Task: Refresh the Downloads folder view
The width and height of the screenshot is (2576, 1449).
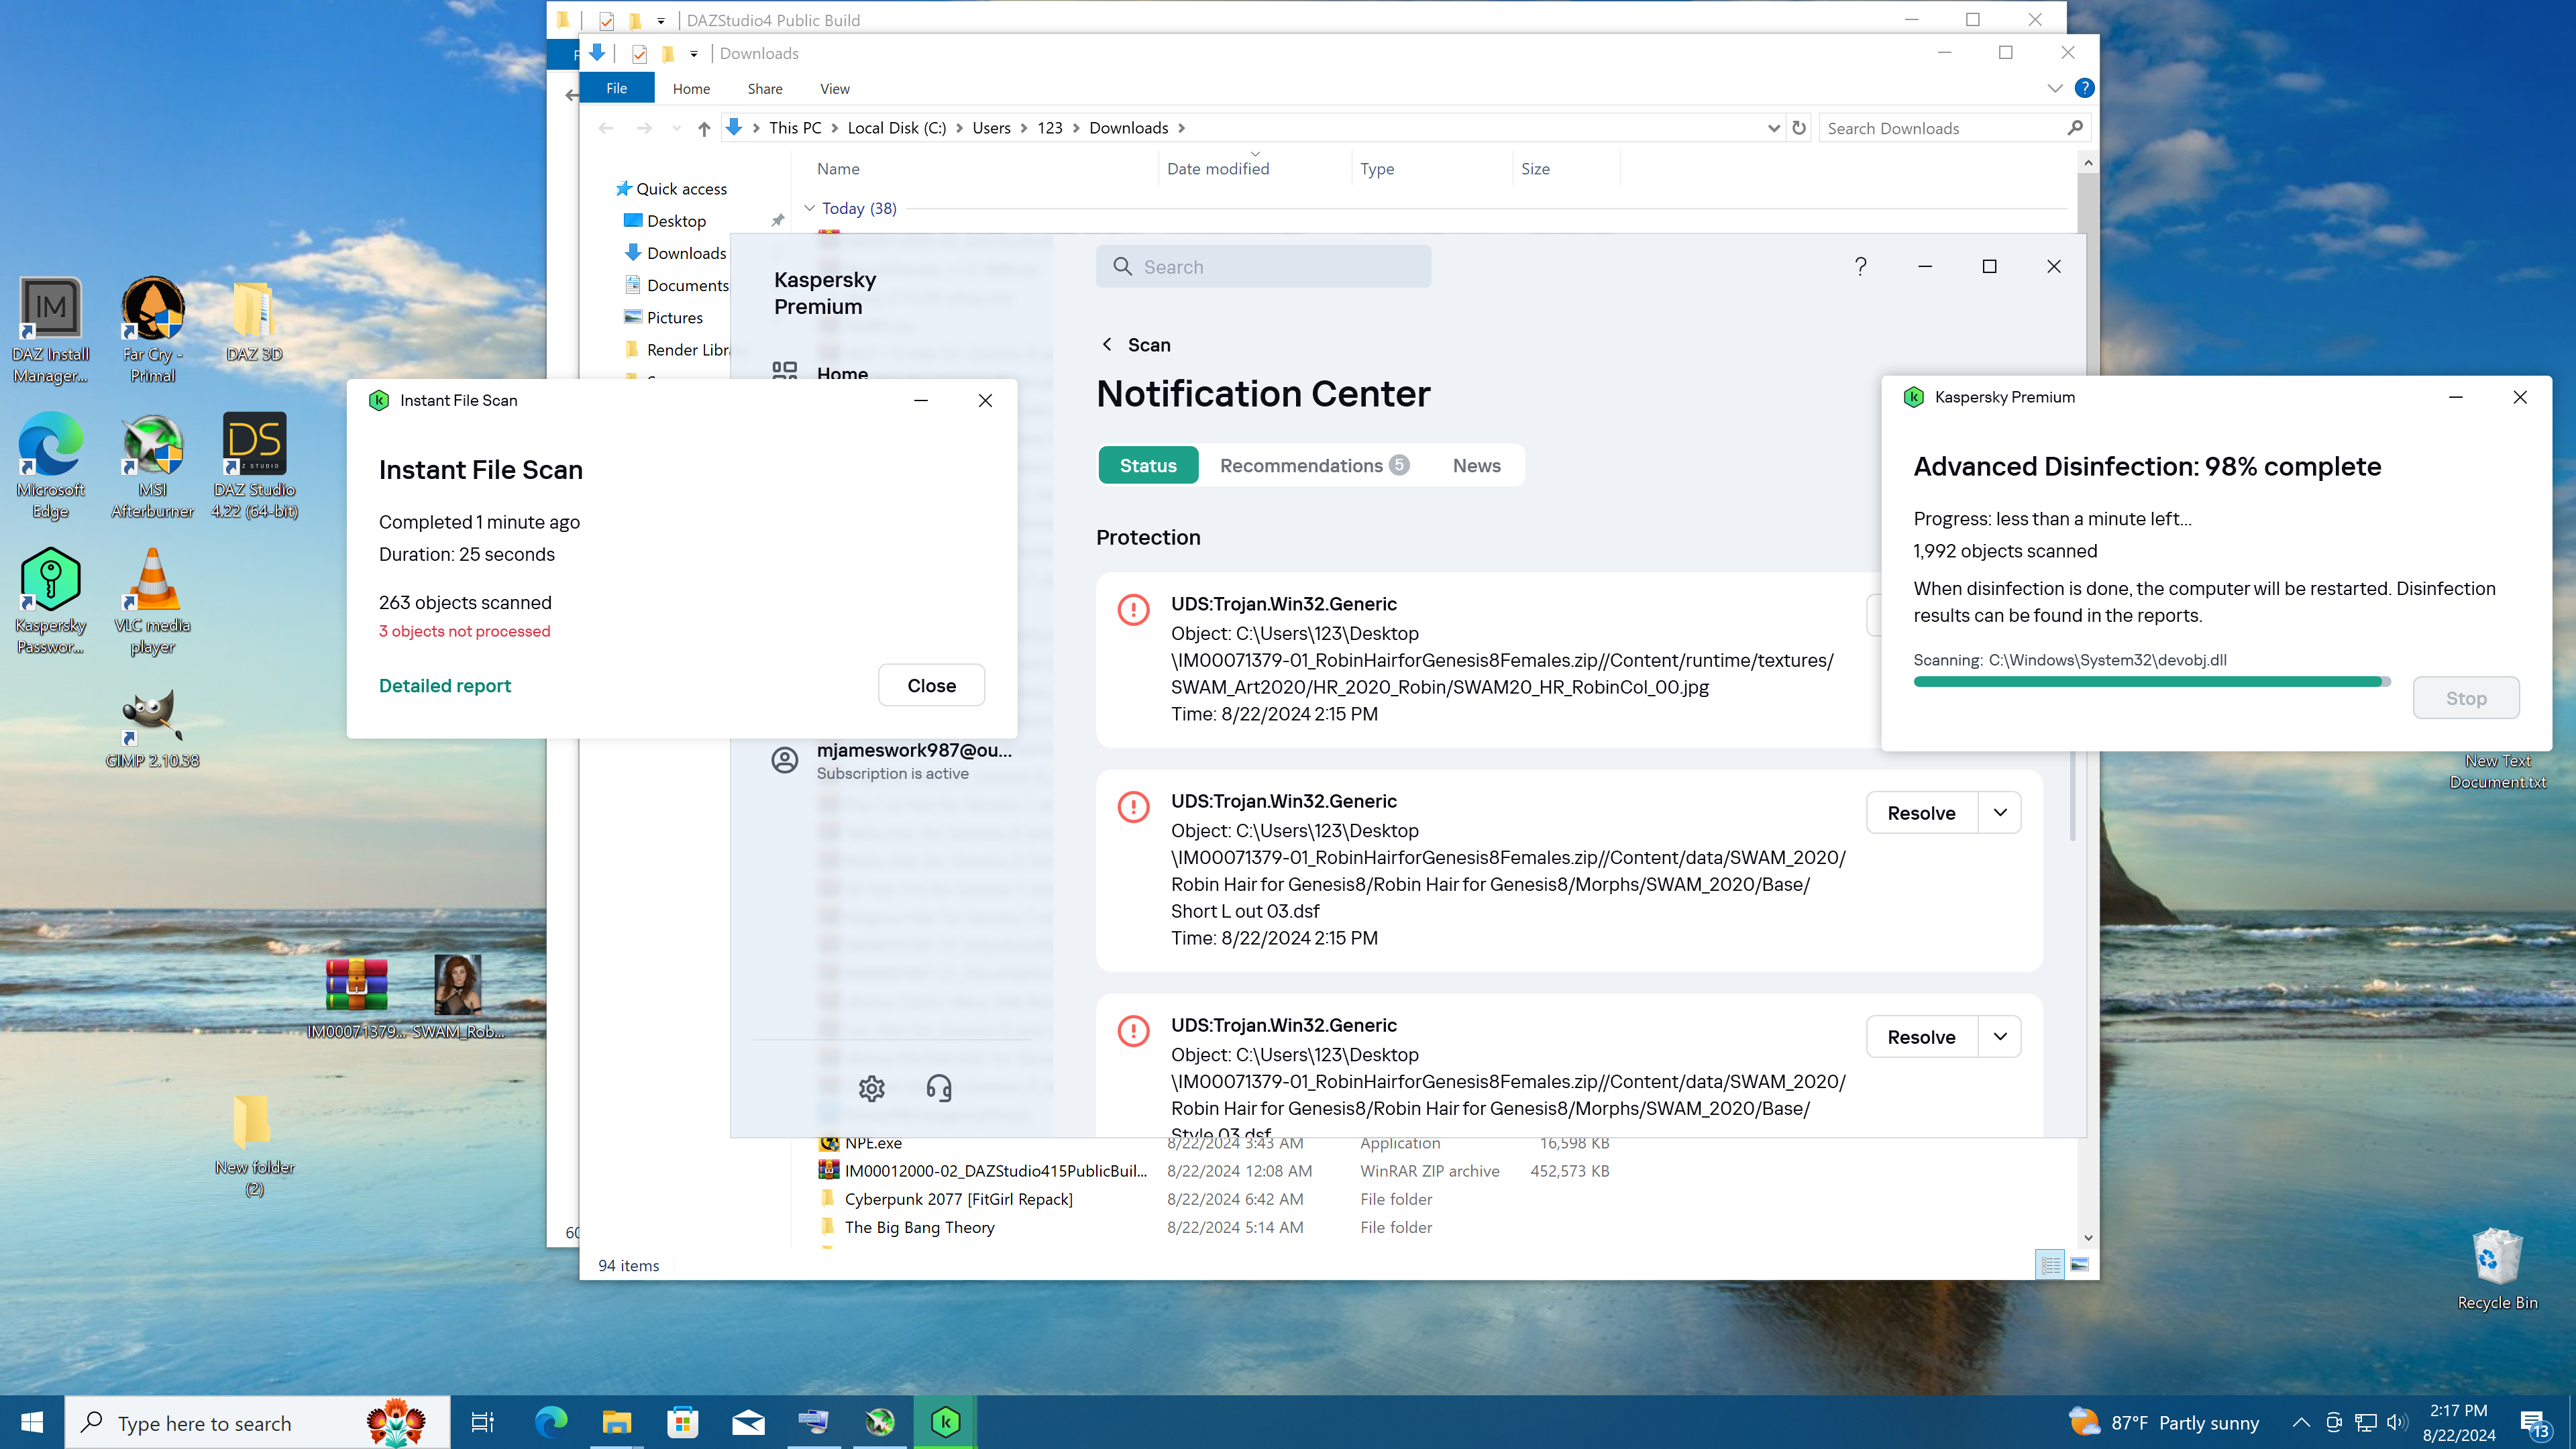Action: (1799, 128)
